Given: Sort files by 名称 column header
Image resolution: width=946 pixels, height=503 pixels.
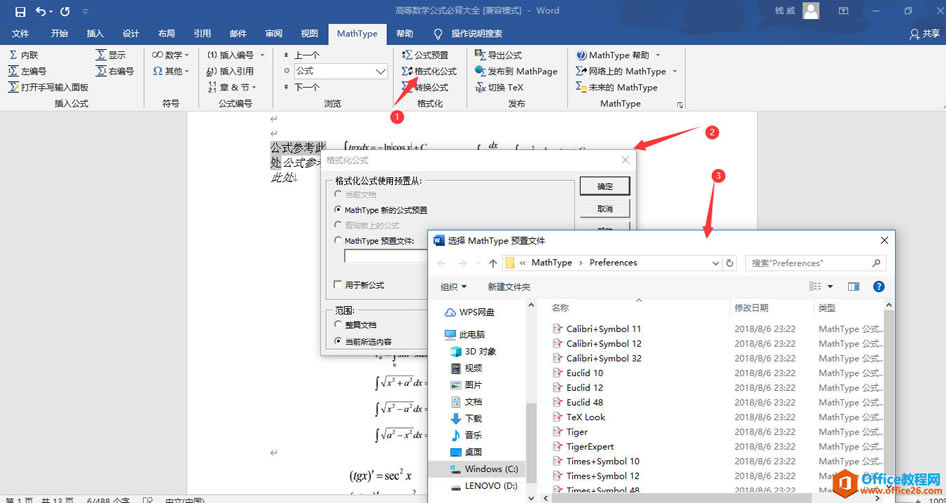Looking at the screenshot, I should pos(560,308).
